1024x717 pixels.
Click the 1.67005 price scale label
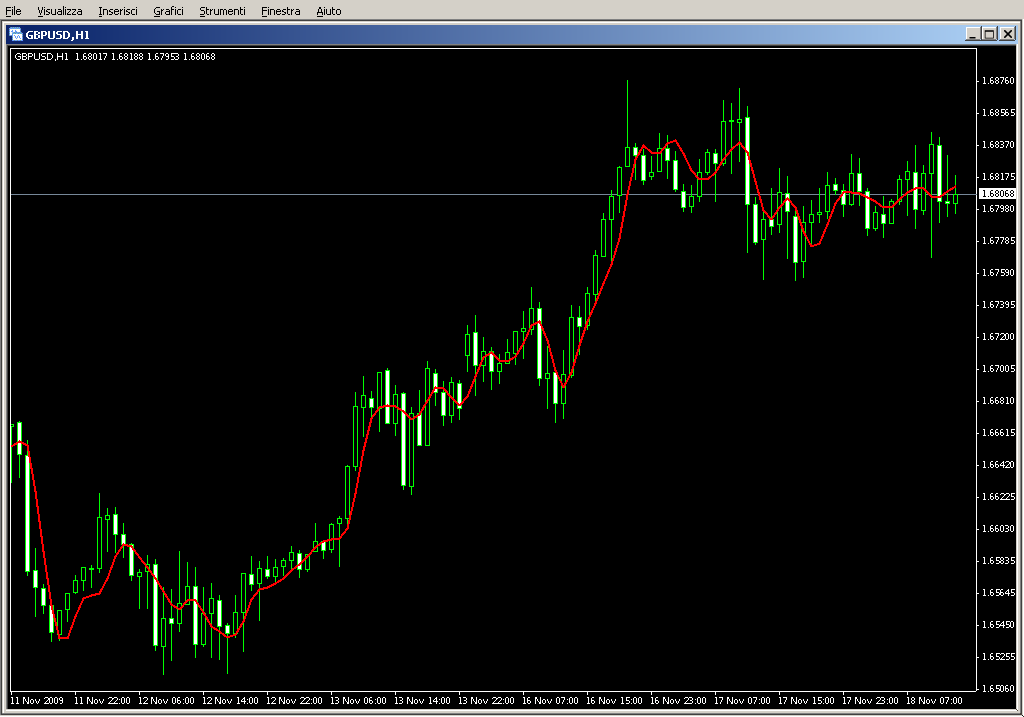click(999, 369)
